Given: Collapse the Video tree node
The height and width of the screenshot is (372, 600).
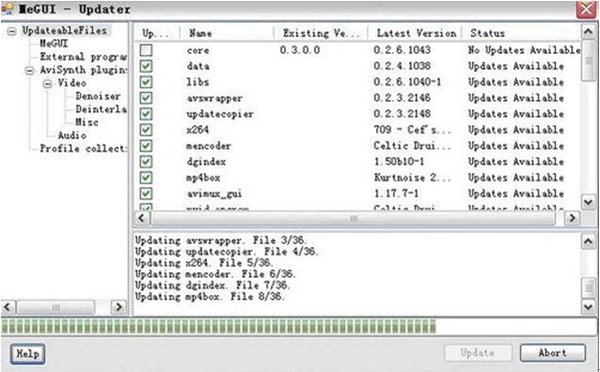Looking at the screenshot, I should (47, 83).
